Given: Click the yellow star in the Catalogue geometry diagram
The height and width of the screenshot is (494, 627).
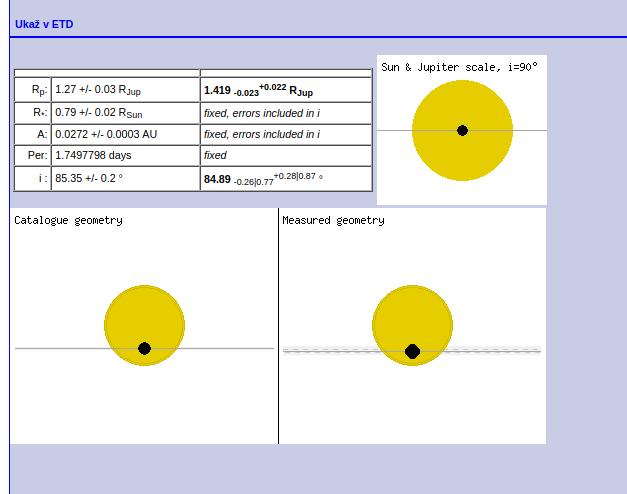Looking at the screenshot, I should tap(144, 315).
